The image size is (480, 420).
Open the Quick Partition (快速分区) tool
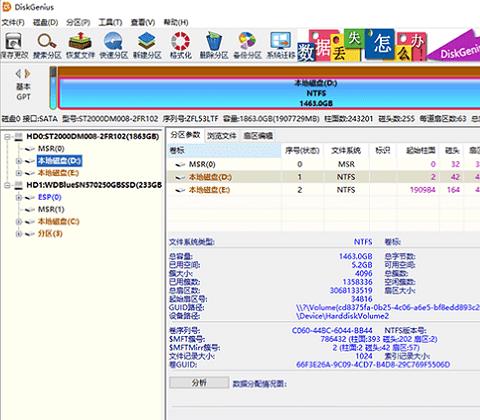point(113,46)
